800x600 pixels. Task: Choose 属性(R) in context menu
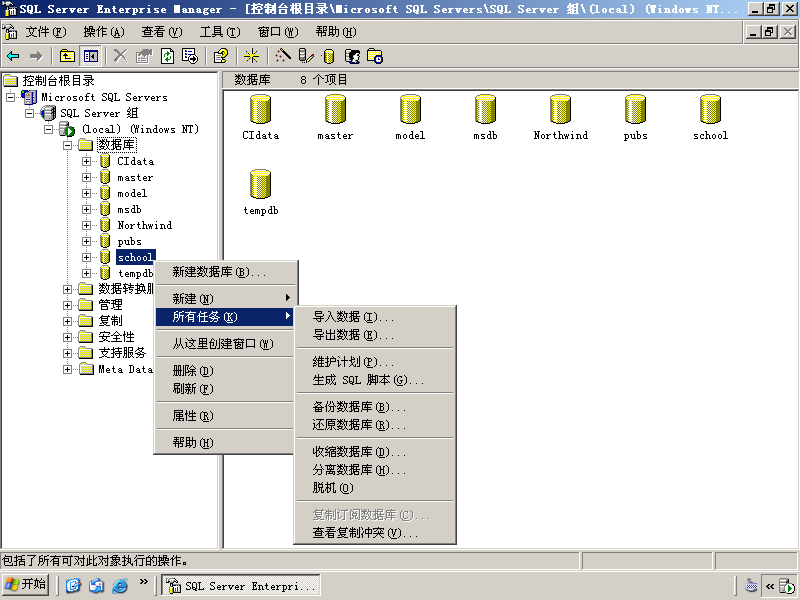224,416
